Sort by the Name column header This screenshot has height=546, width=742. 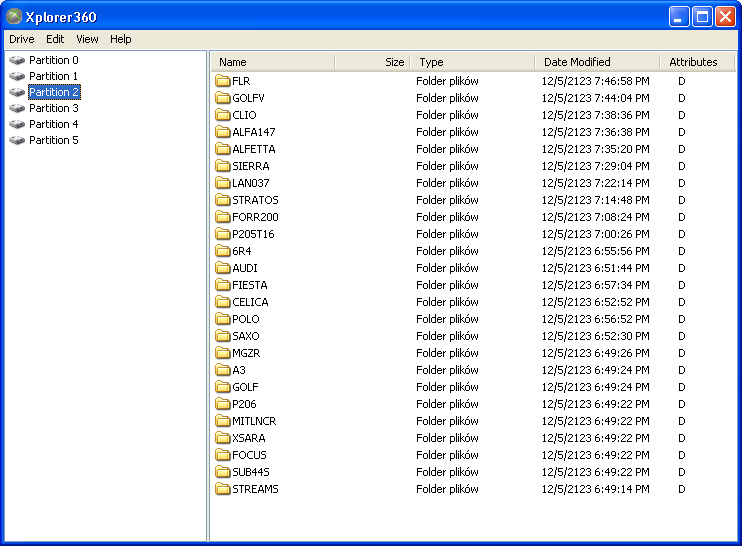(273, 62)
